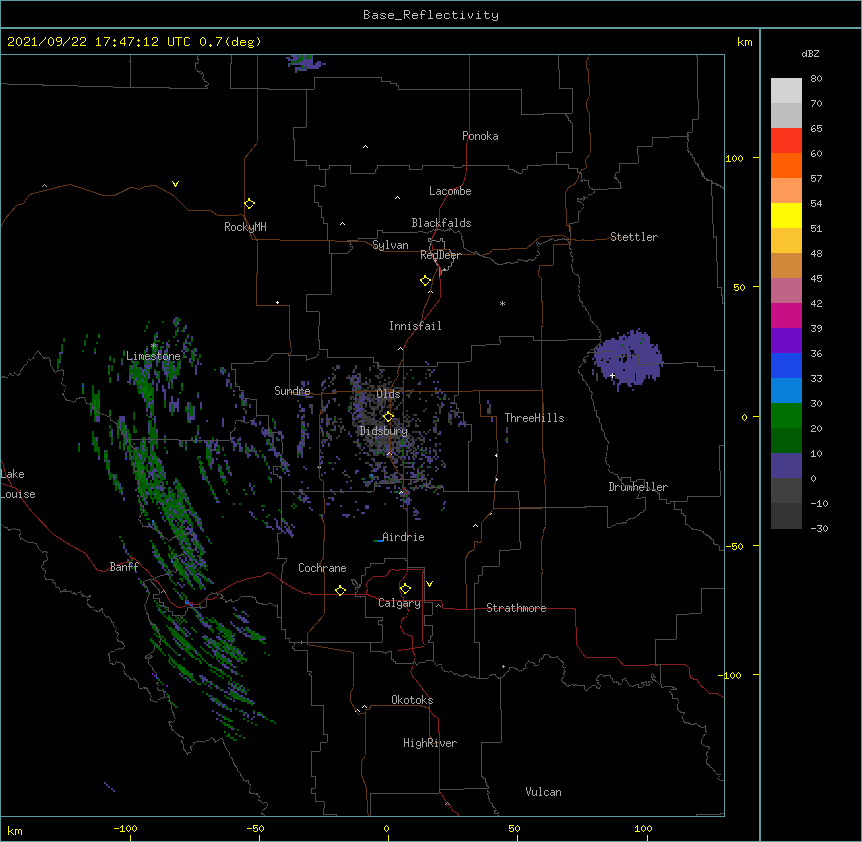Select the bright orange legend swatch below red

tap(786, 165)
